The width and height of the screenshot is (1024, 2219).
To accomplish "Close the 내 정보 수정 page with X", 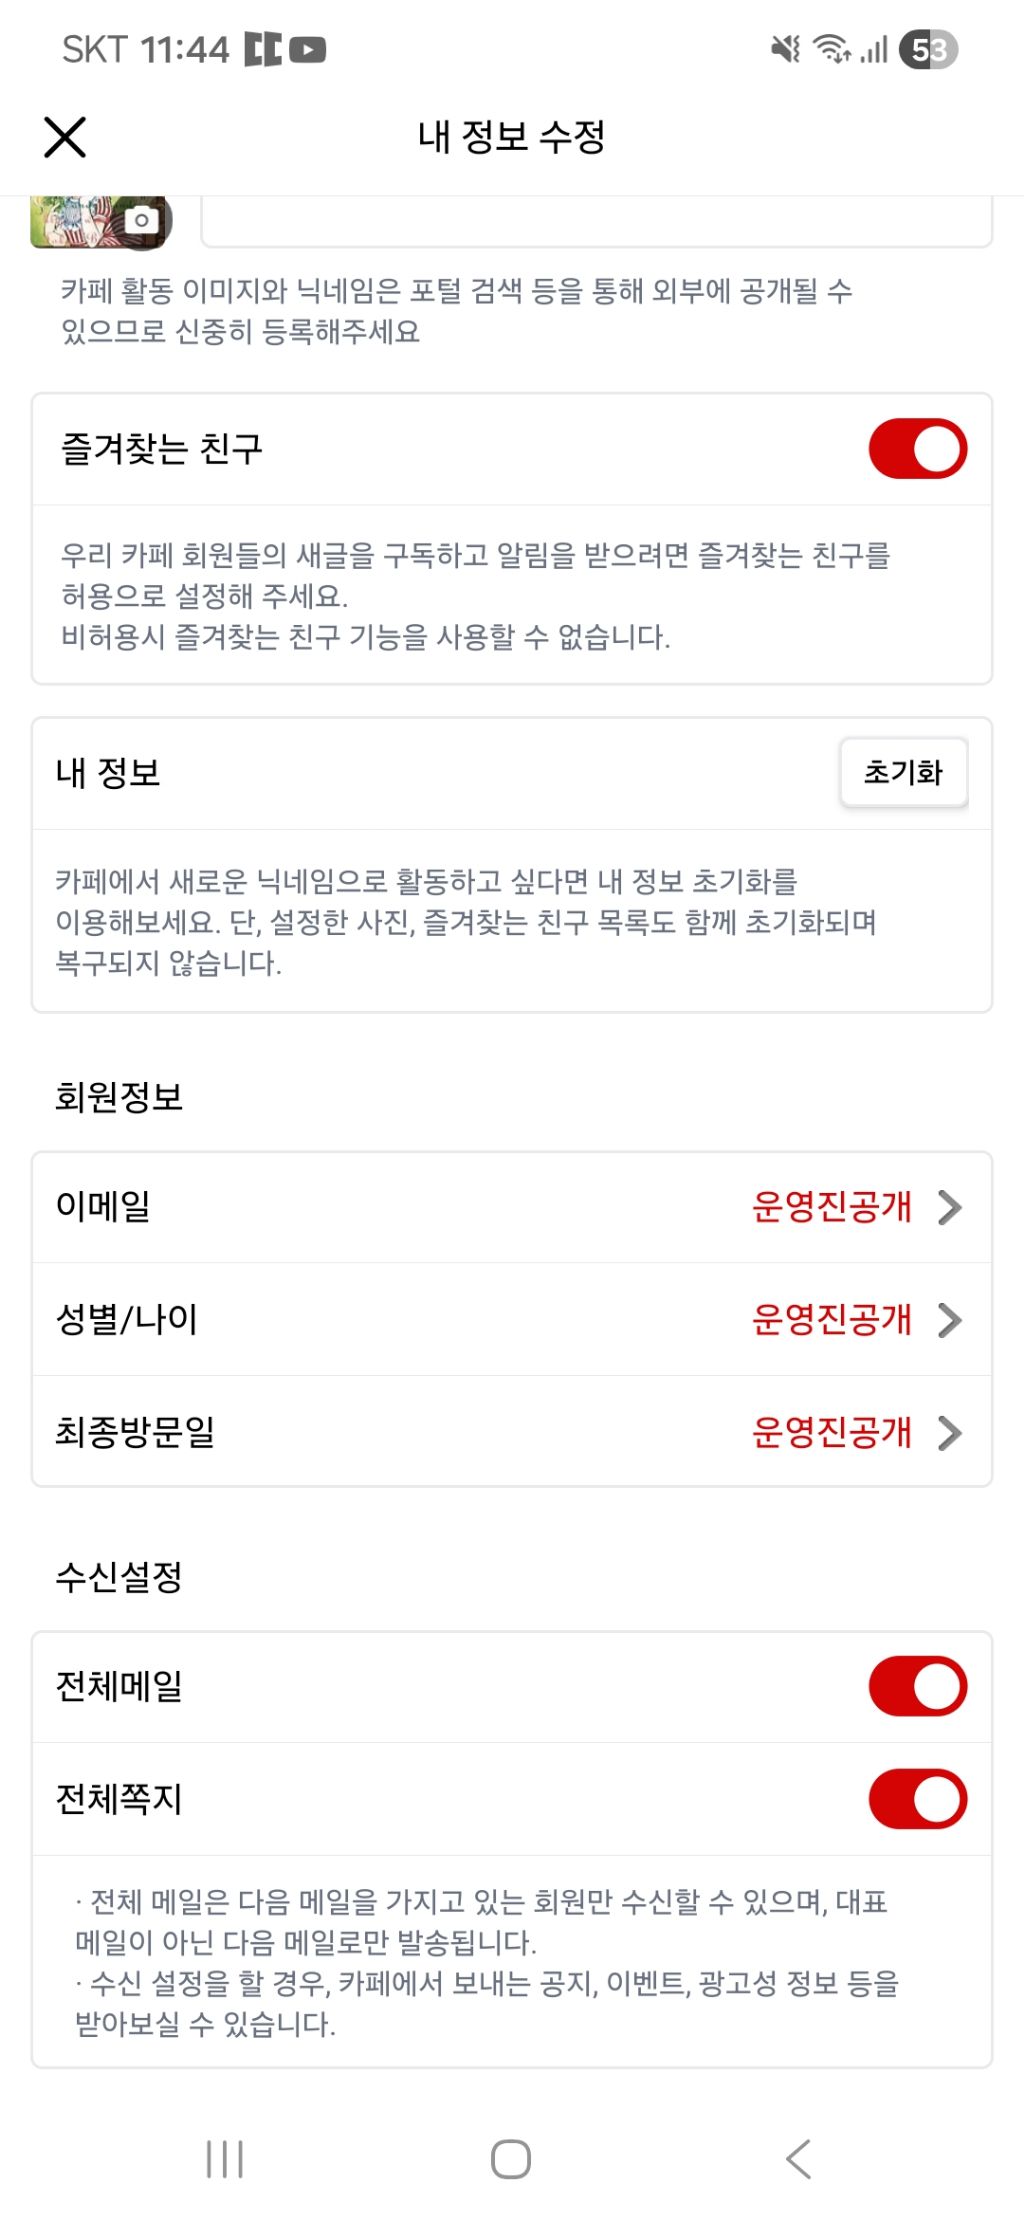I will (x=65, y=137).
